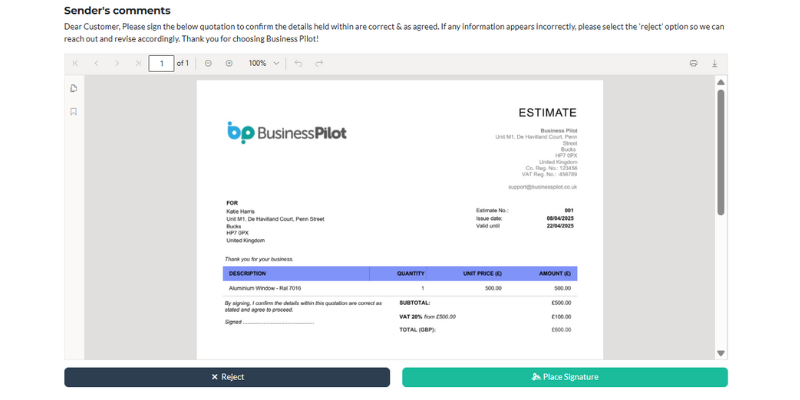Click the scroll down arrow of viewer
Viewport: 800px width, 400px height.
point(720,353)
